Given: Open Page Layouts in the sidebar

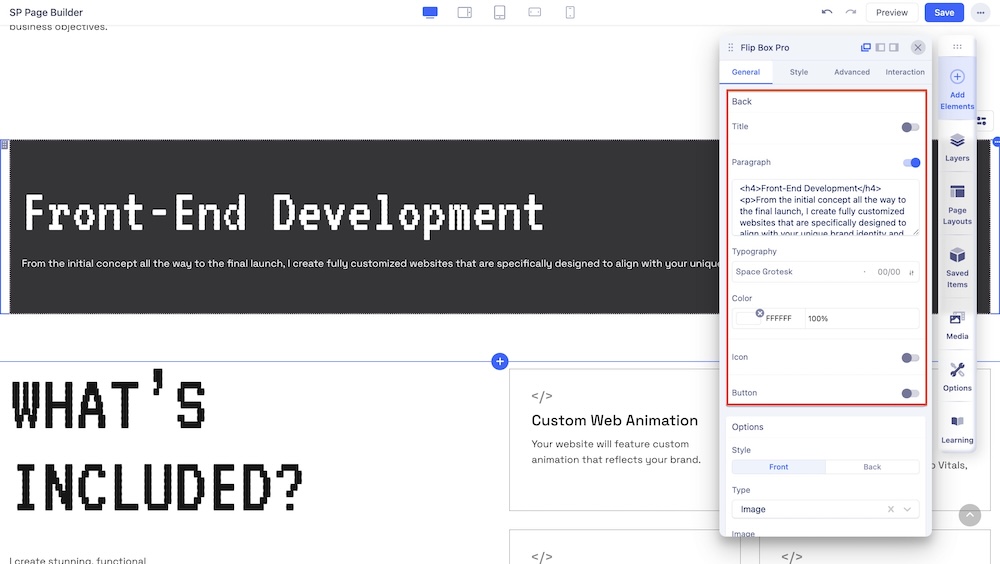Looking at the screenshot, I should click(x=957, y=204).
